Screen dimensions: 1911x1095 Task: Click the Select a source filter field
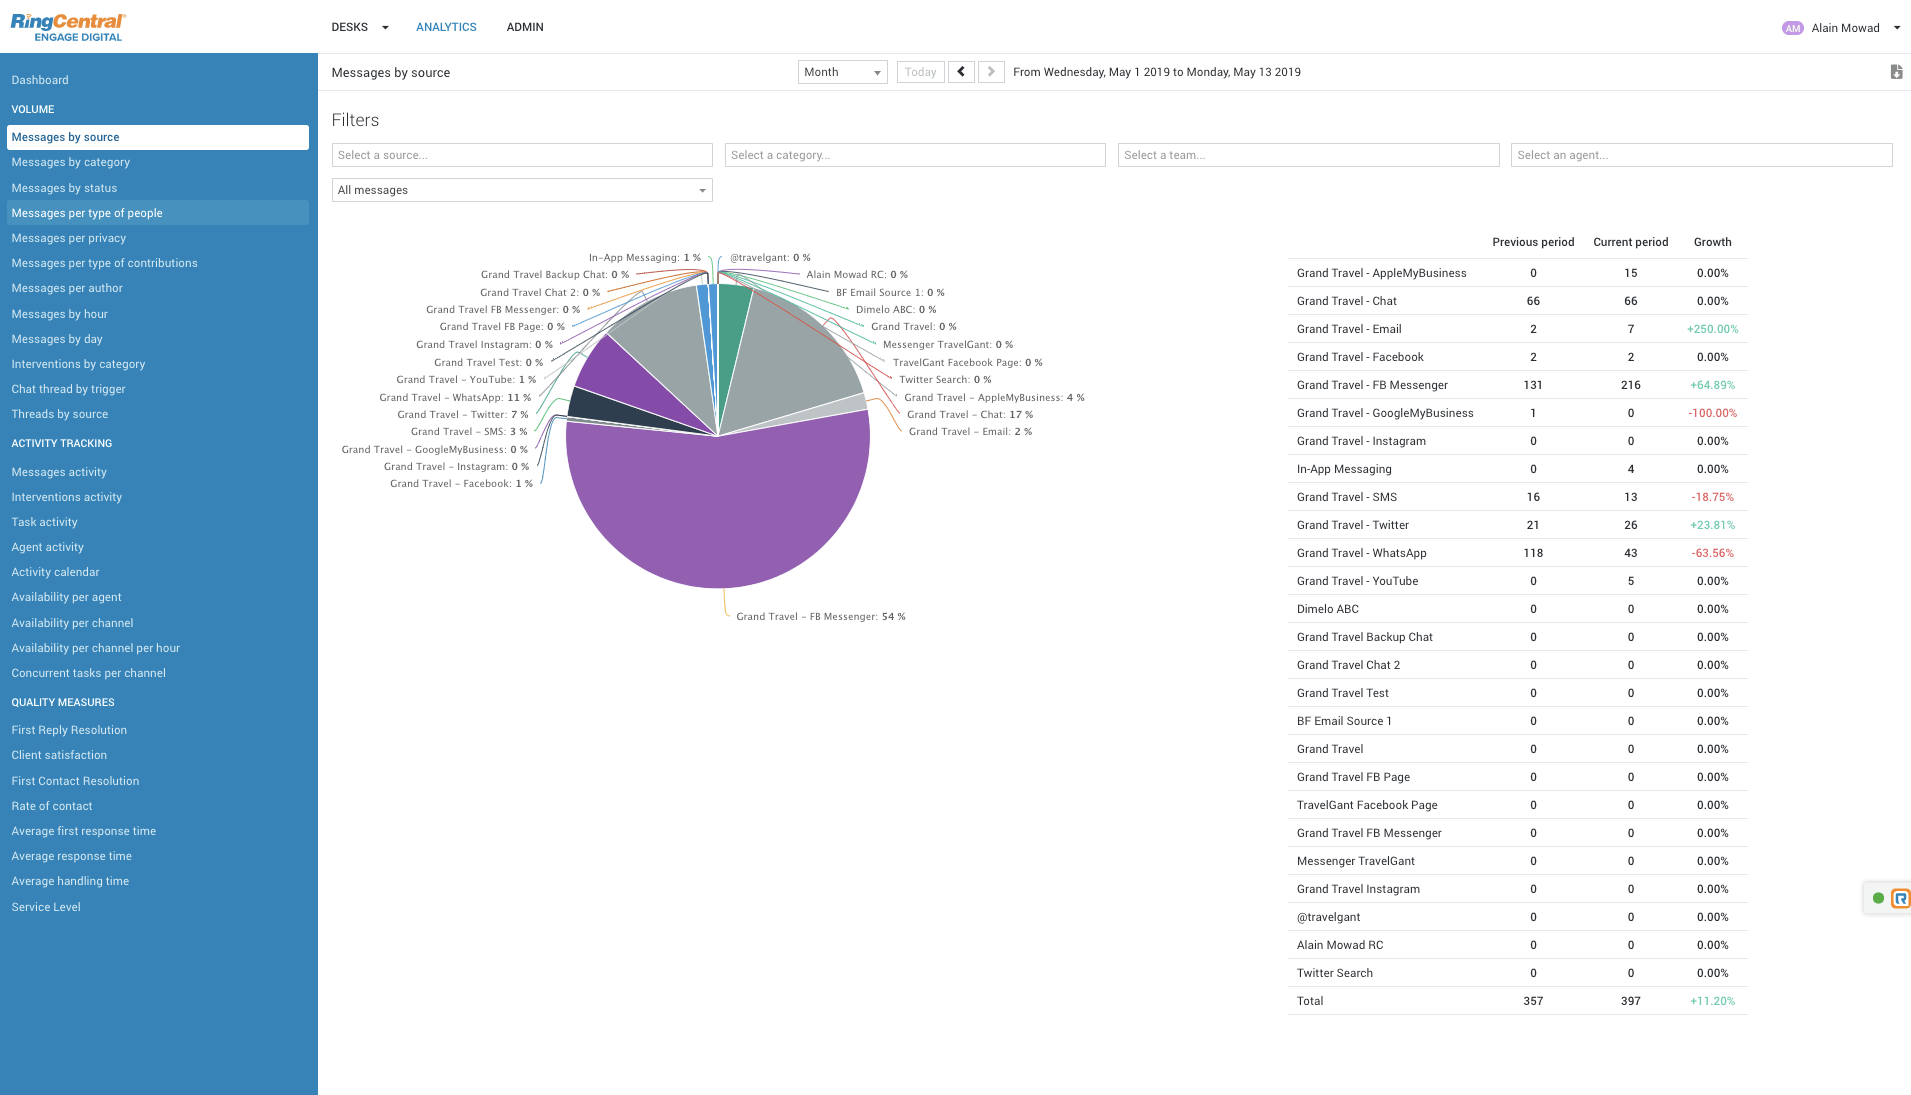pos(521,155)
